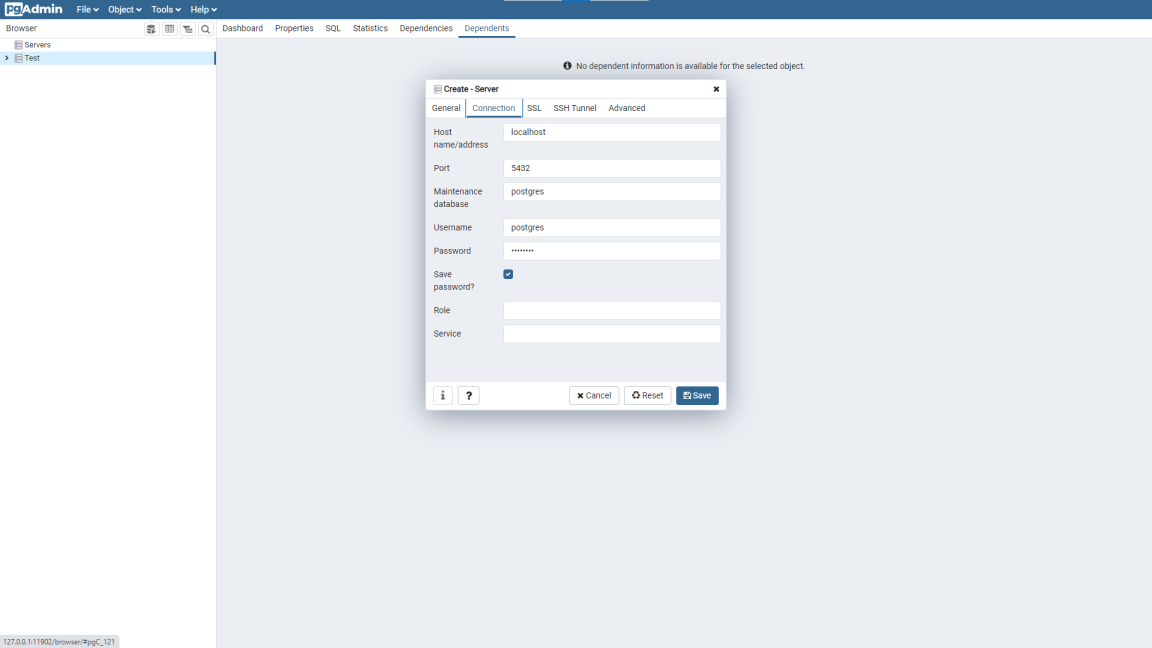
Task: Click the Query Tool icon in Browser toolbar
Action: click(151, 29)
